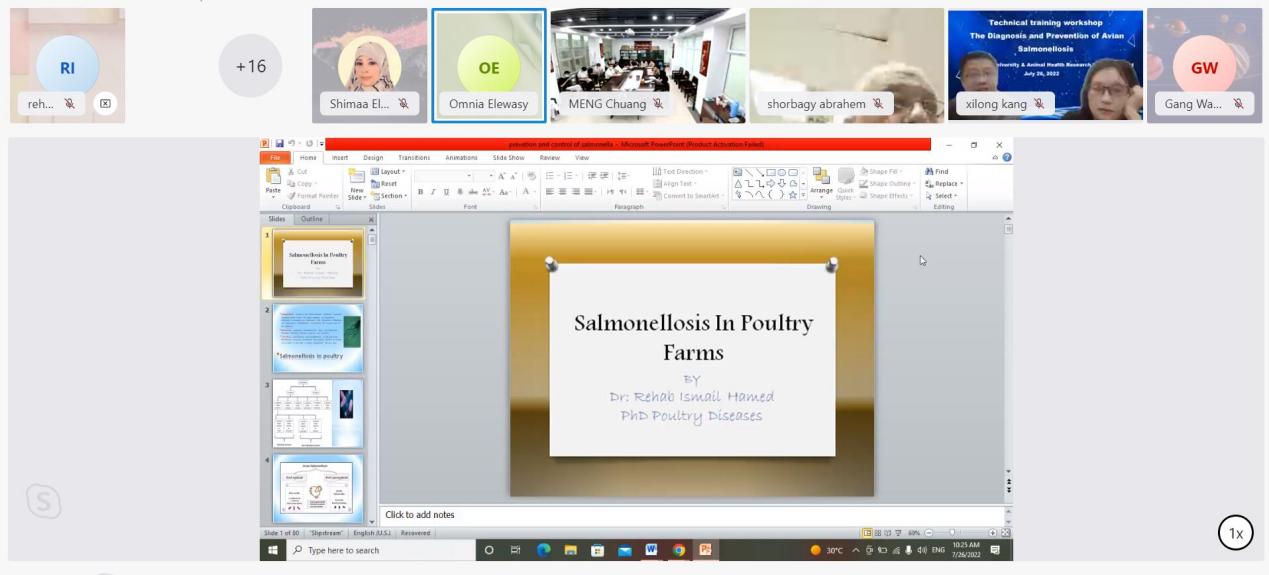Select slide 3 thumbnail in slide pane
Viewport: 1269px width, 575px height.
pos(317,413)
